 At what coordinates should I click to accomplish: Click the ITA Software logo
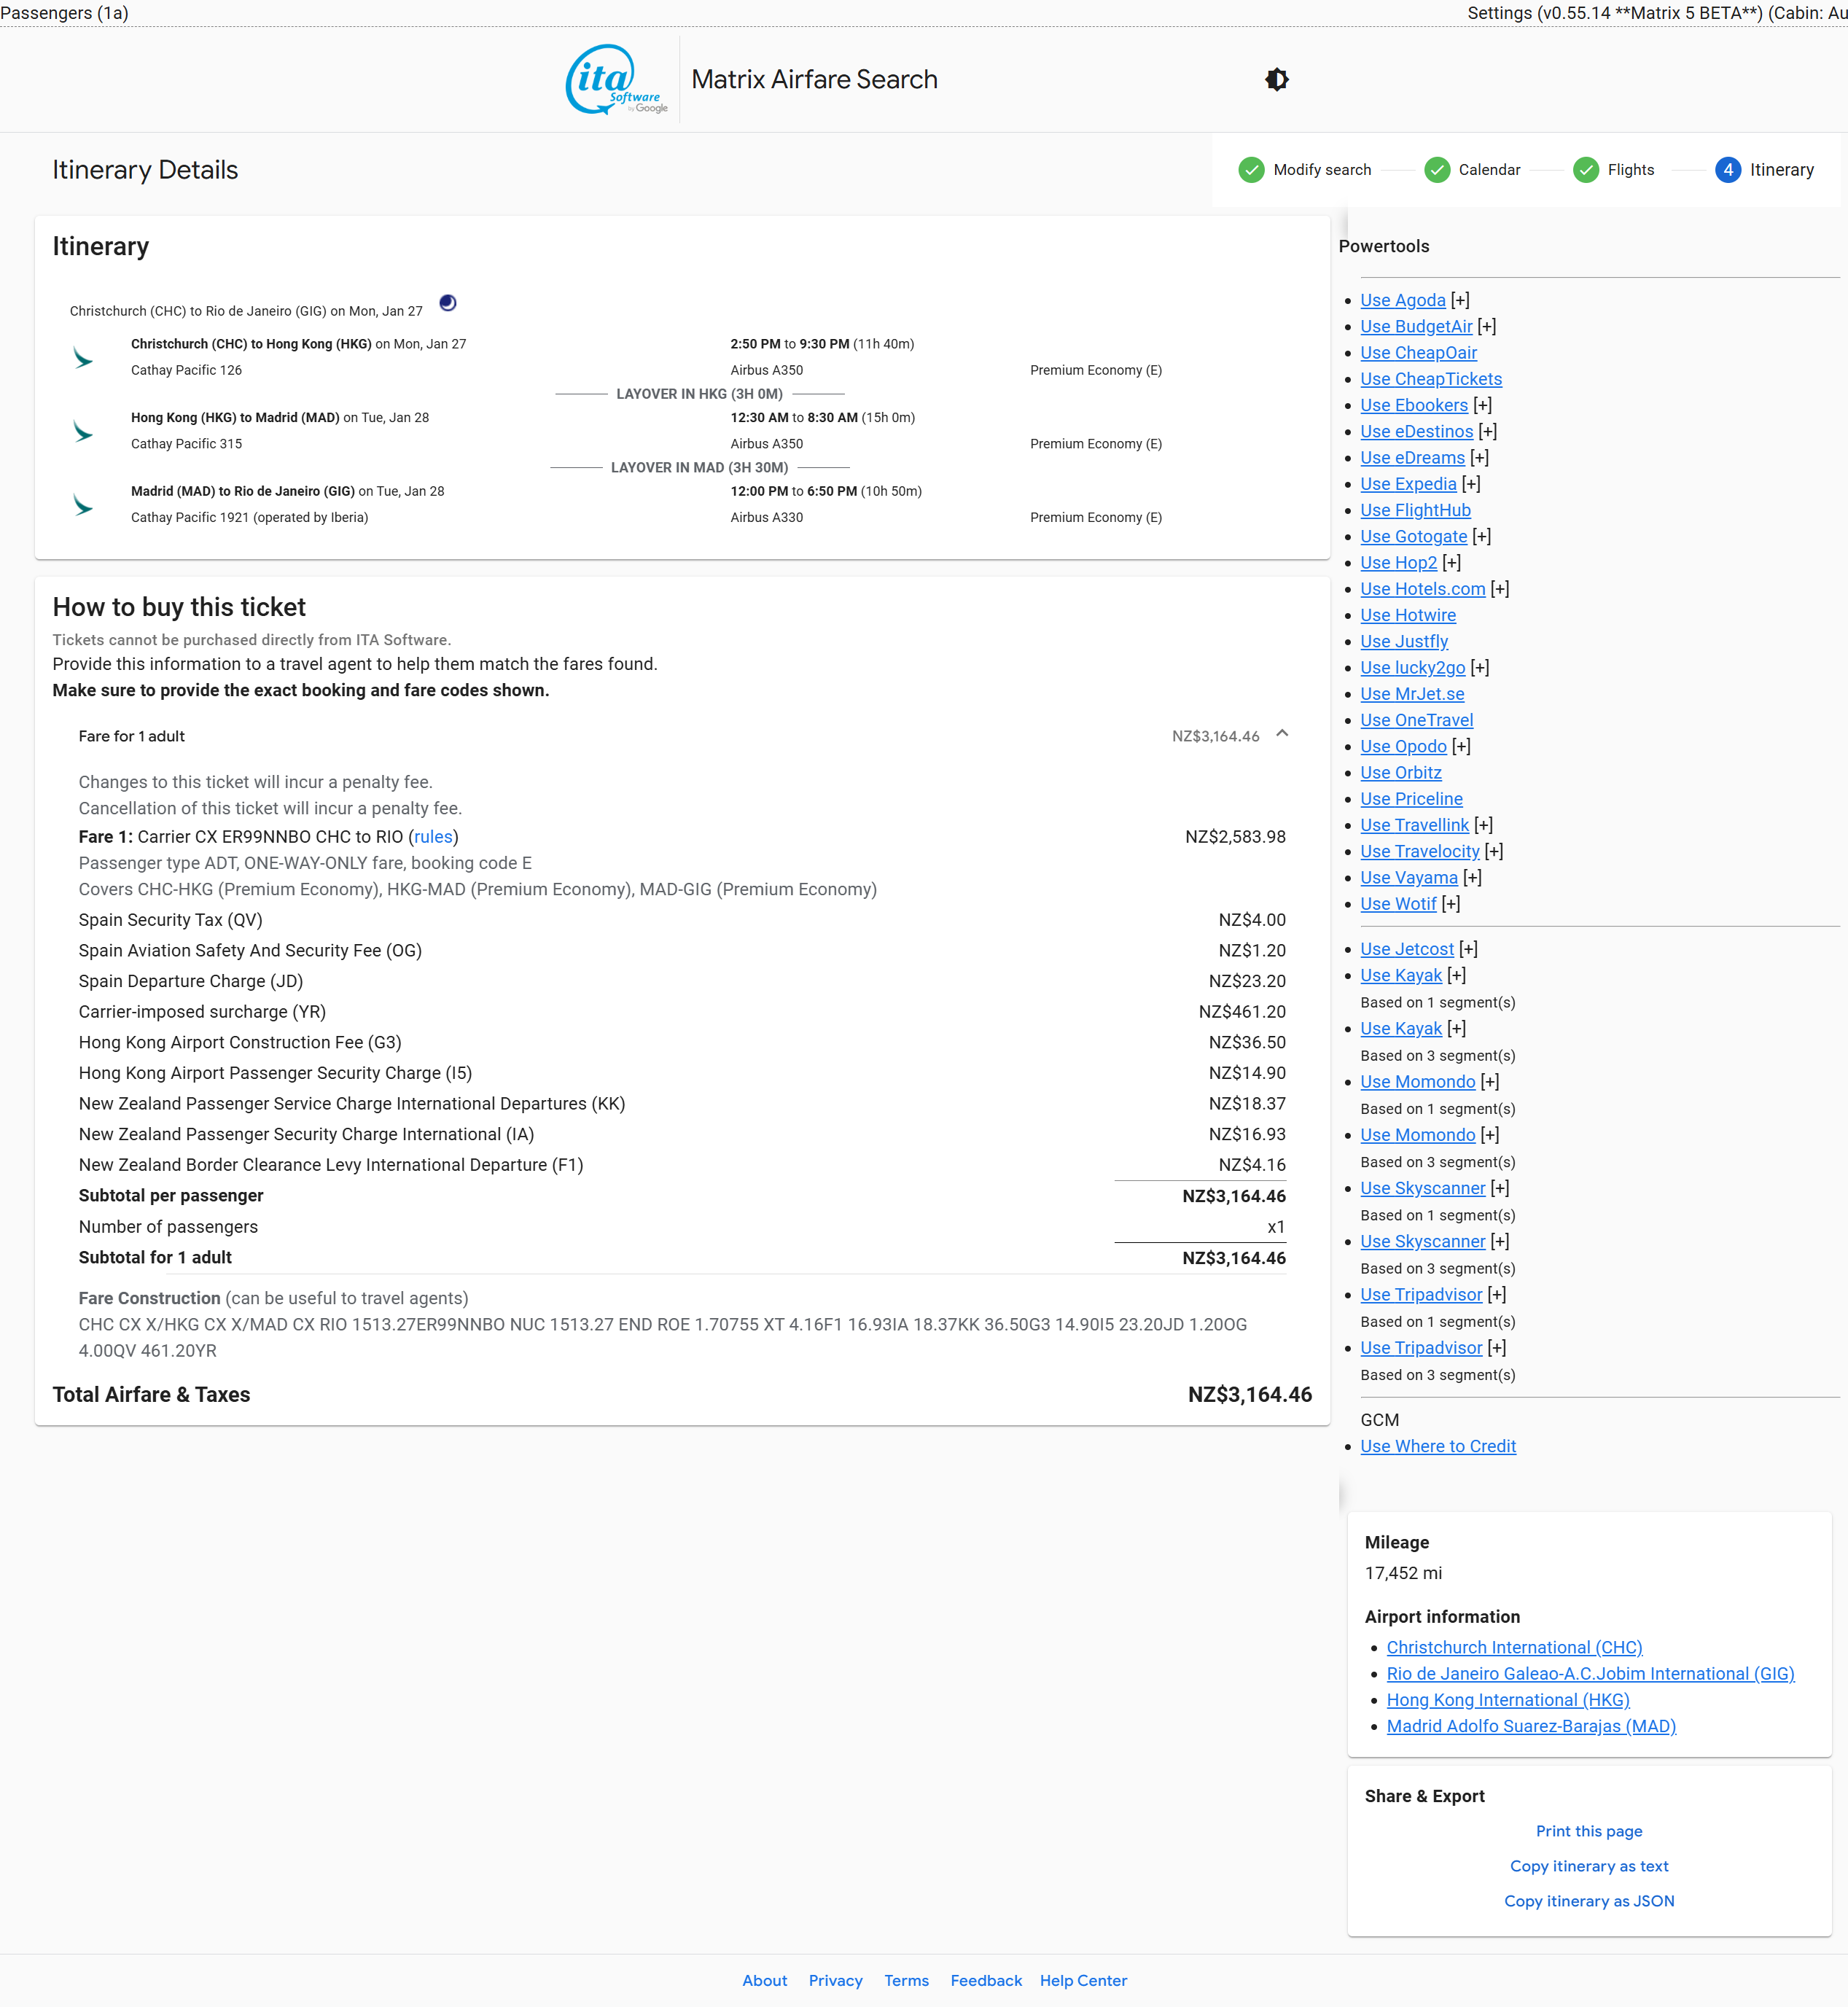[x=616, y=80]
